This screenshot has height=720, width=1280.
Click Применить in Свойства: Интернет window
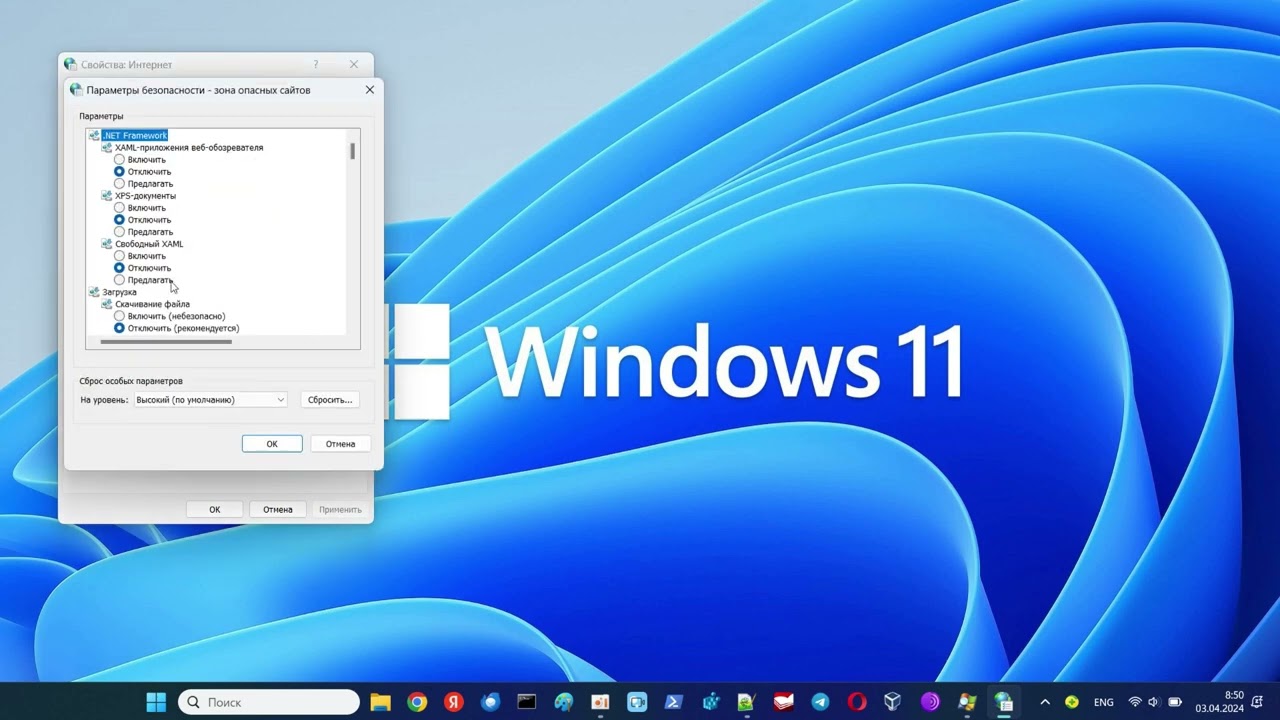pos(340,509)
